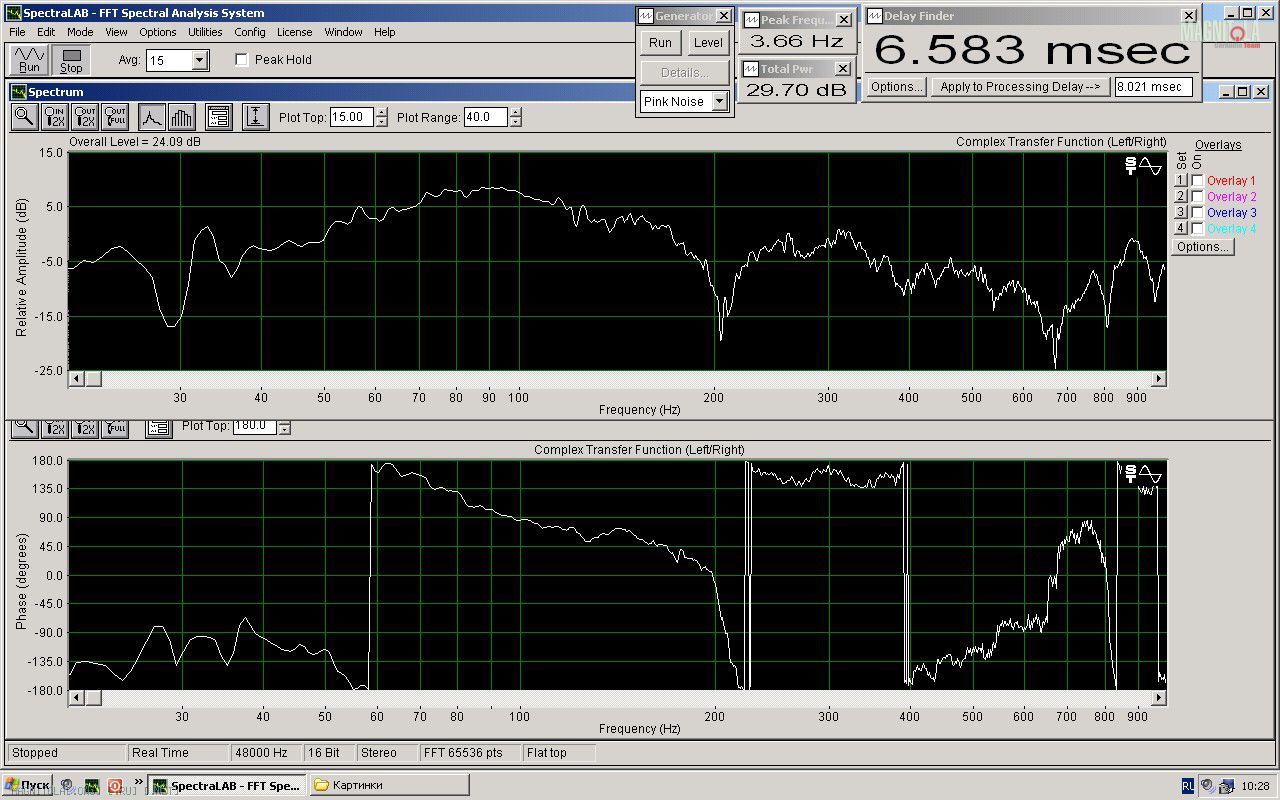
Task: Click the vertical auto-scale amplitude icon
Action: pos(255,117)
